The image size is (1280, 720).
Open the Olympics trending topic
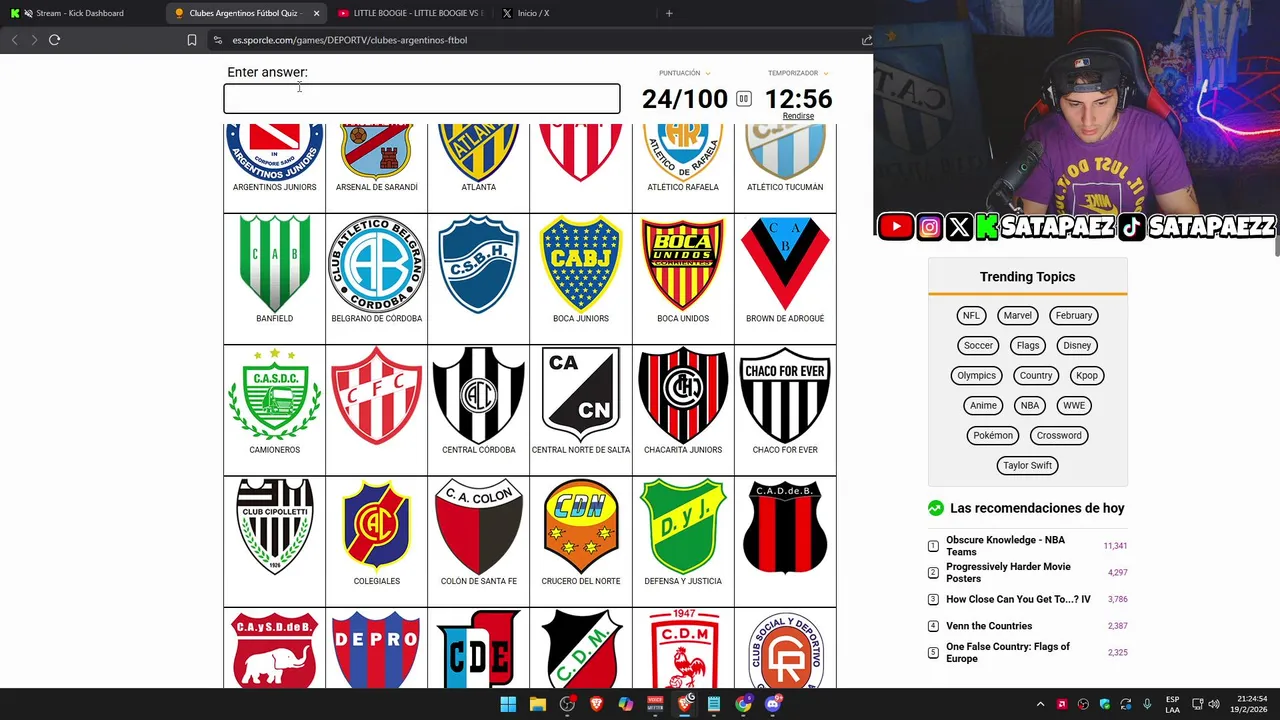976,375
